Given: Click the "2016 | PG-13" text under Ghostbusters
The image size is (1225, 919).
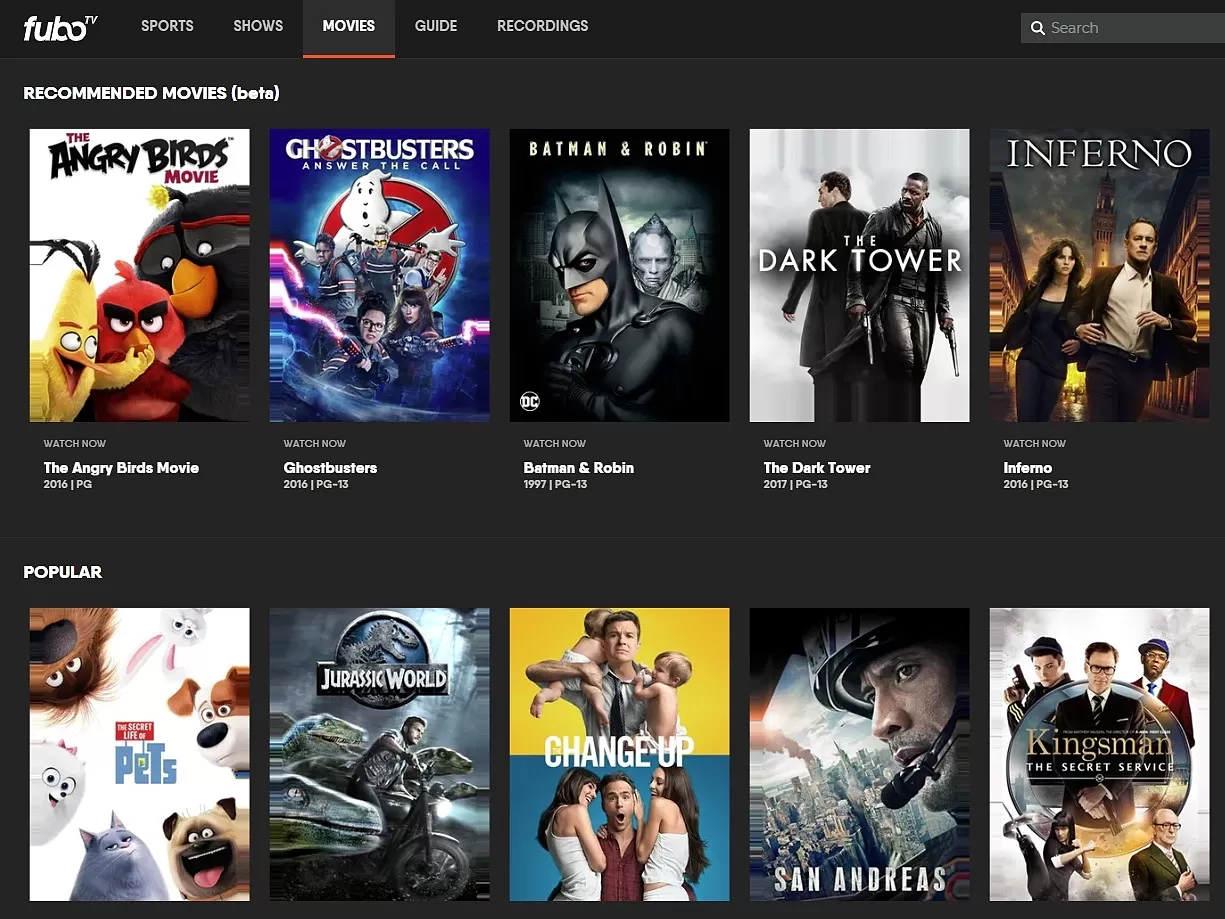Looking at the screenshot, I should pyautogui.click(x=316, y=484).
